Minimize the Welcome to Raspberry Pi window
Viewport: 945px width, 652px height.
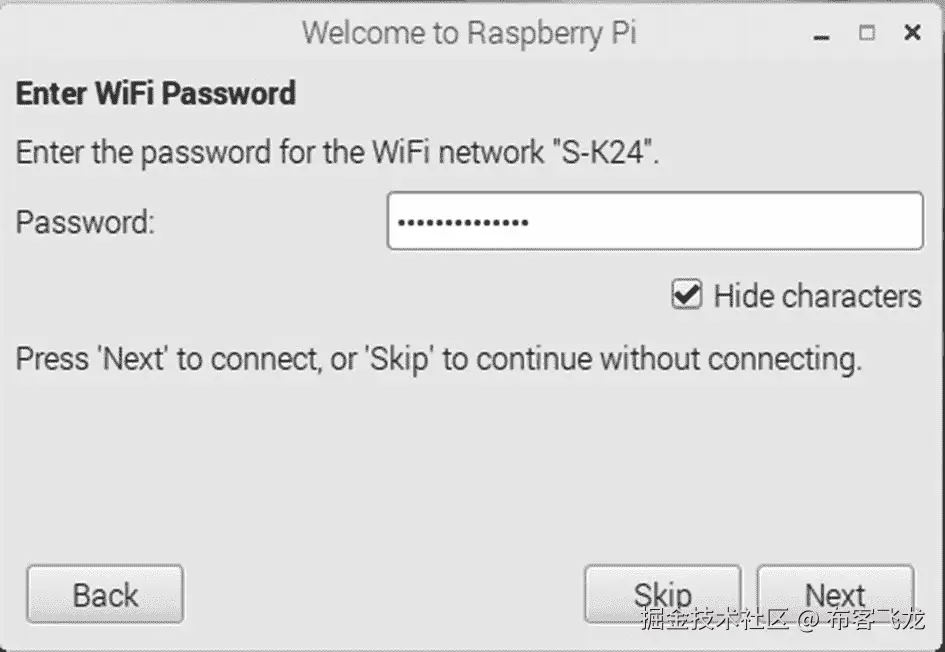tap(822, 34)
